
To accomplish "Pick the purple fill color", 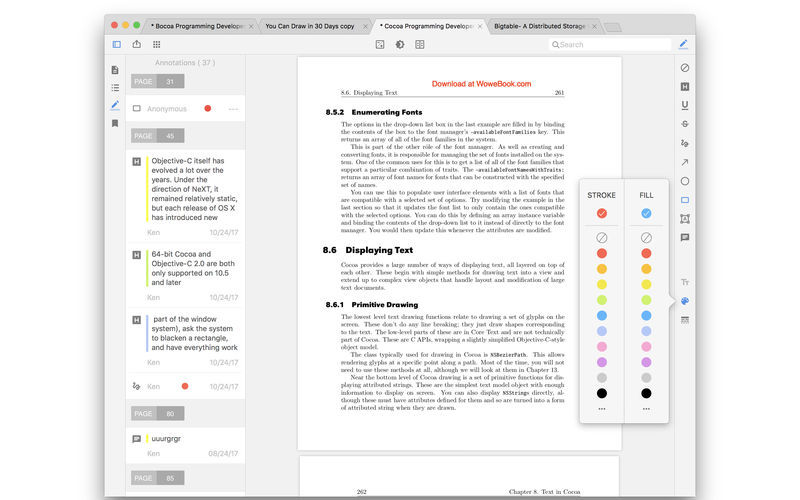I will (646, 362).
